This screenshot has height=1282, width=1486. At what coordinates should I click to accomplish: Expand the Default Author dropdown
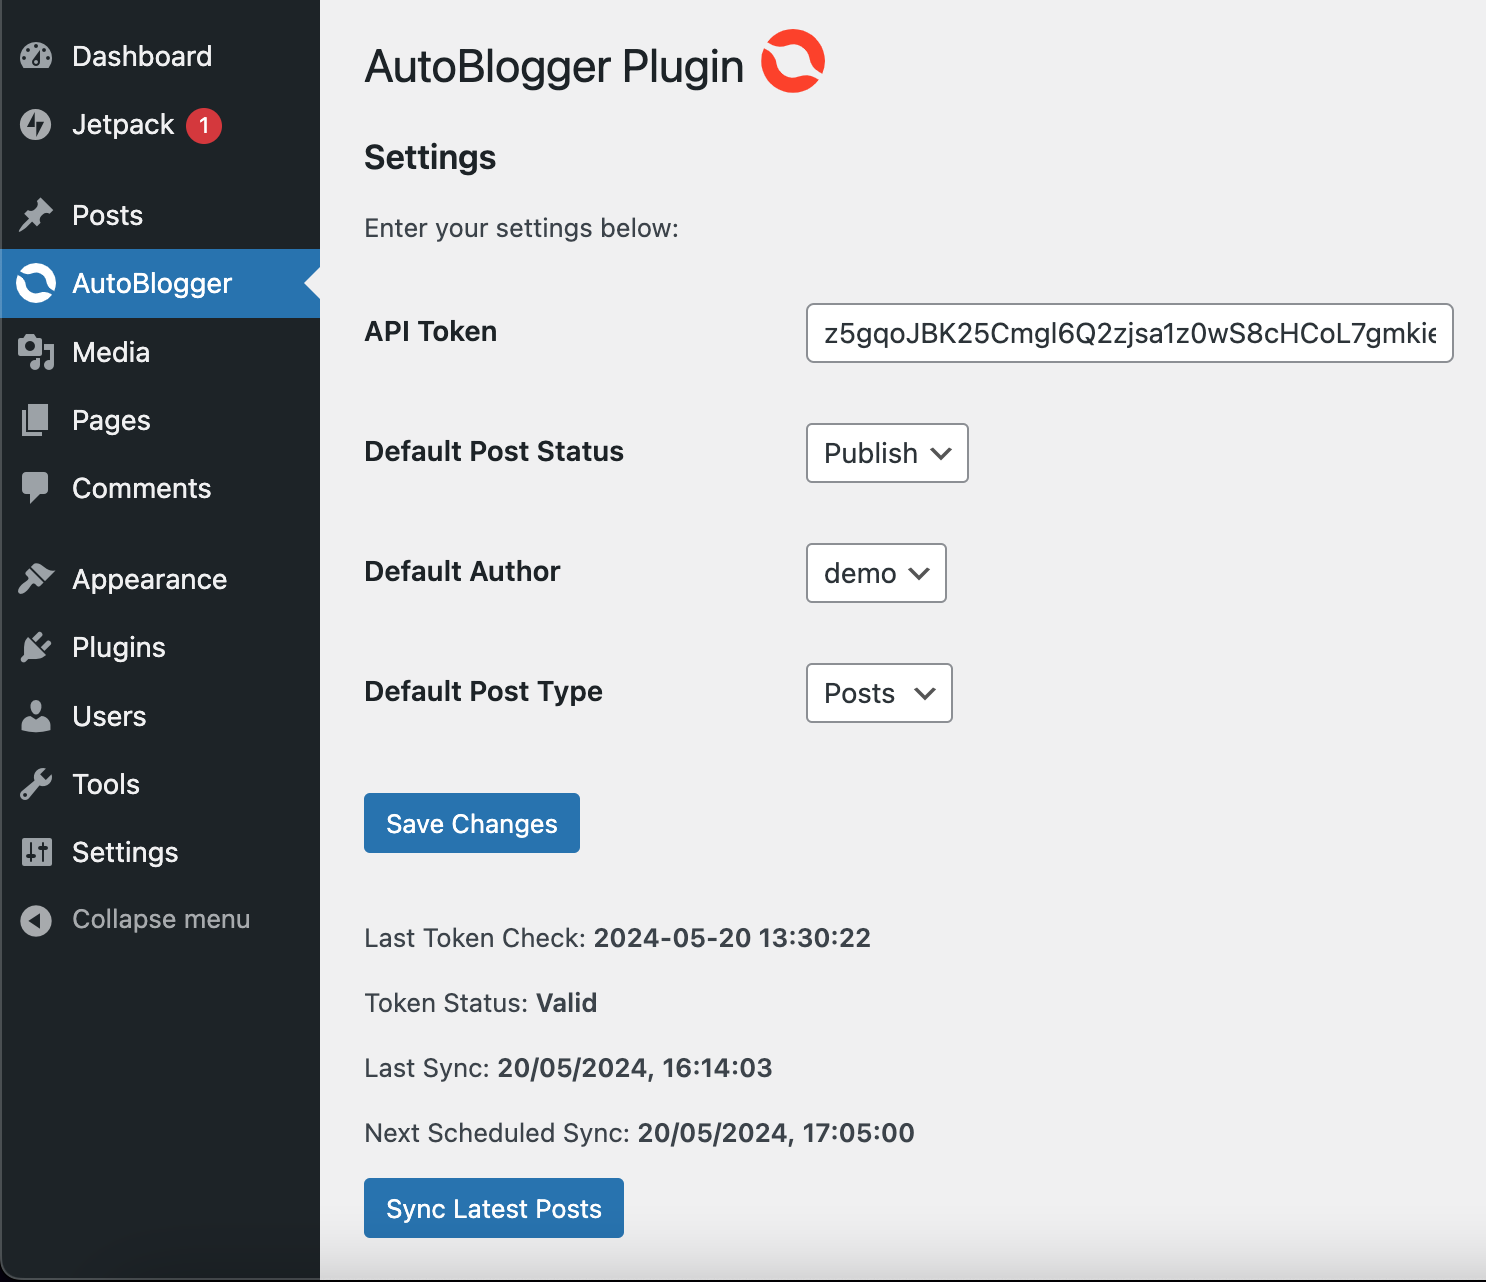[x=876, y=573]
